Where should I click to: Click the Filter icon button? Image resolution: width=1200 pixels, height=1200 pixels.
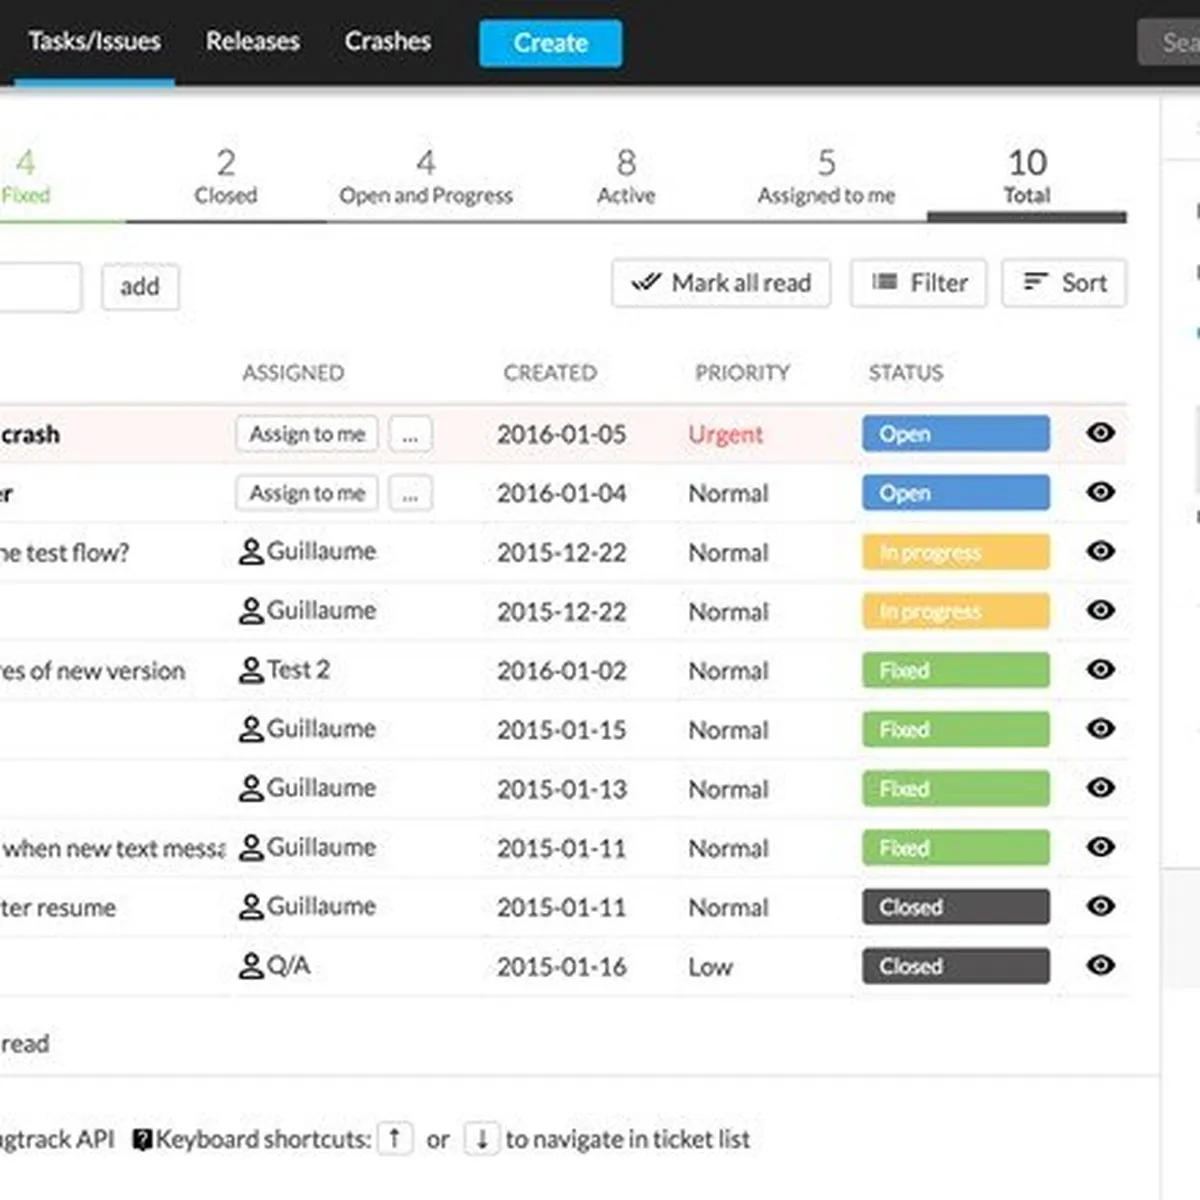click(x=886, y=283)
